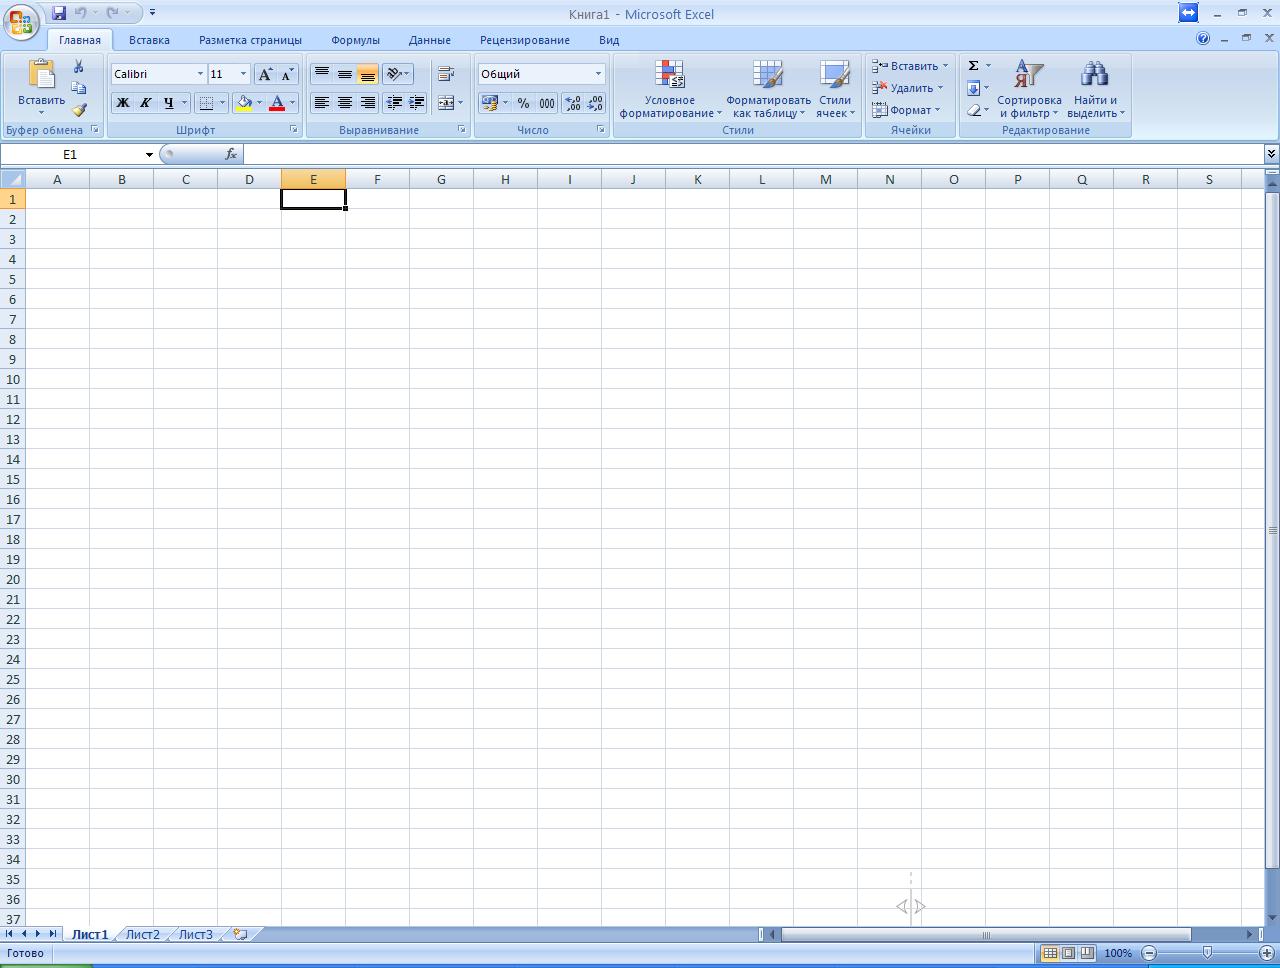Image resolution: width=1280 pixels, height=968 pixels.
Task: Click the Fill down-arrow icon
Action: 973,88
